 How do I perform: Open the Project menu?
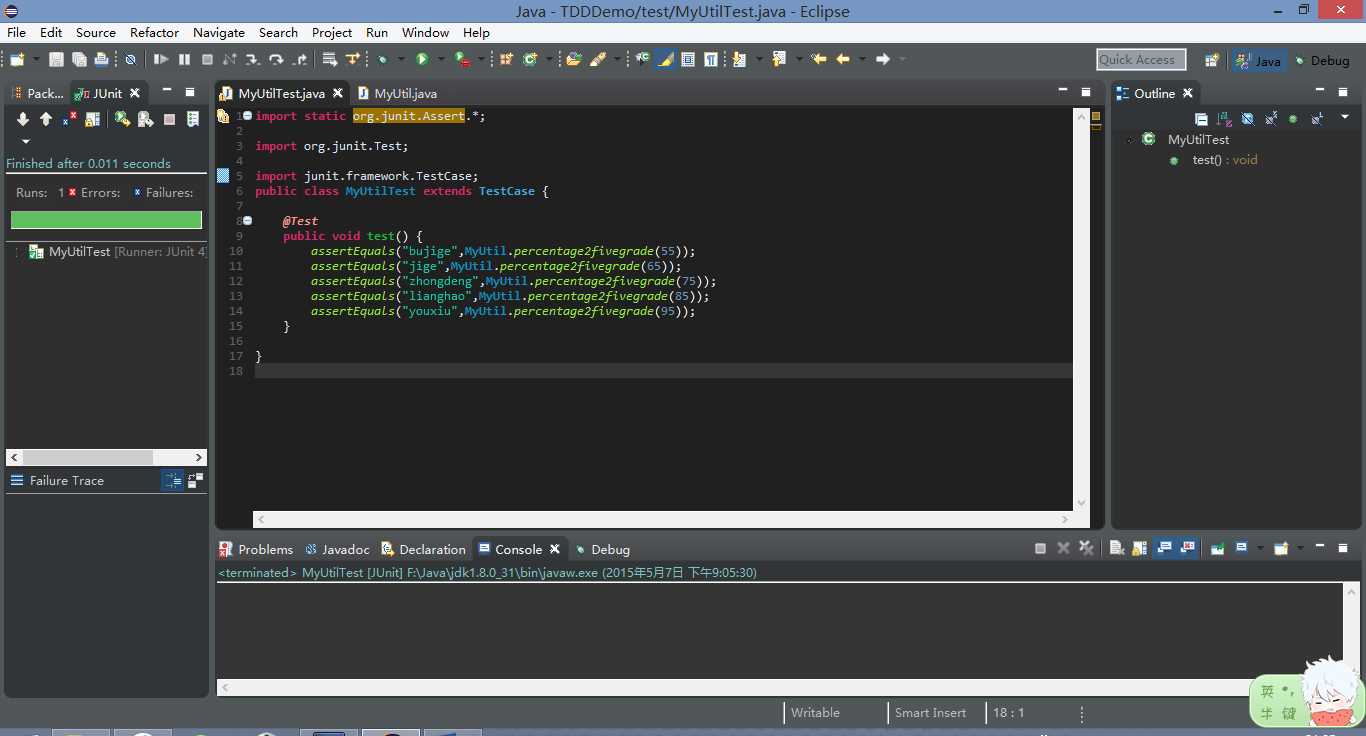point(331,32)
